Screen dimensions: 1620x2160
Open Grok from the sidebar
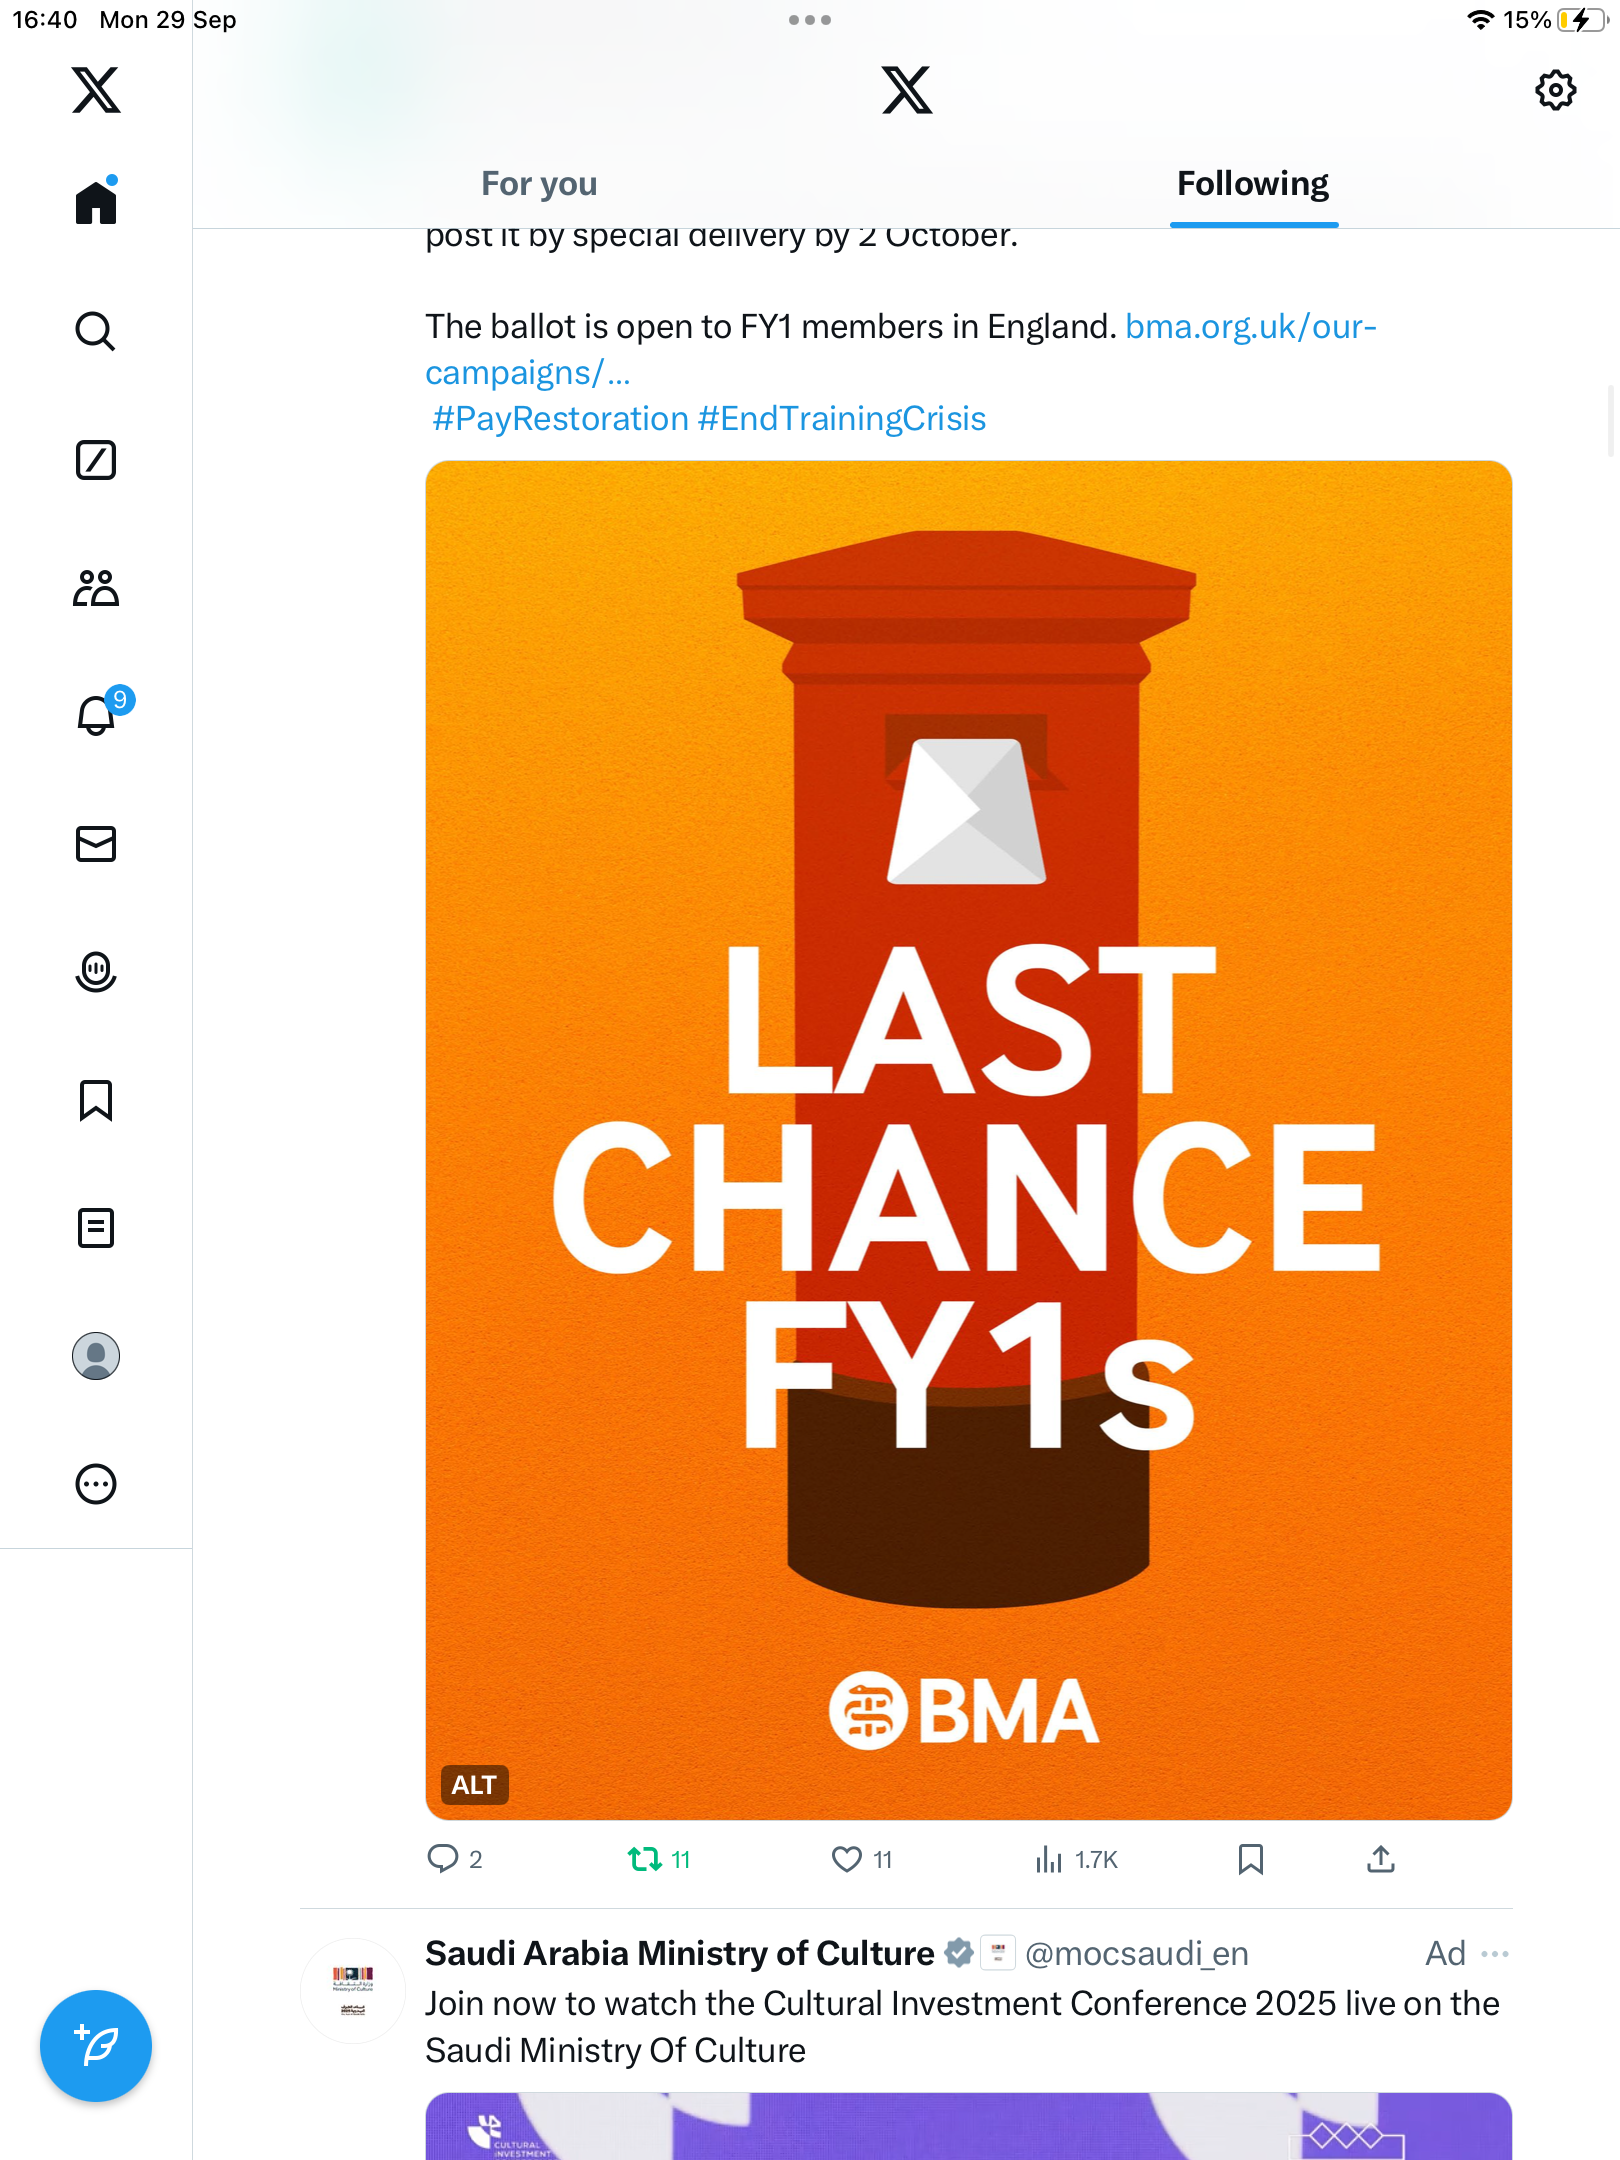click(96, 460)
